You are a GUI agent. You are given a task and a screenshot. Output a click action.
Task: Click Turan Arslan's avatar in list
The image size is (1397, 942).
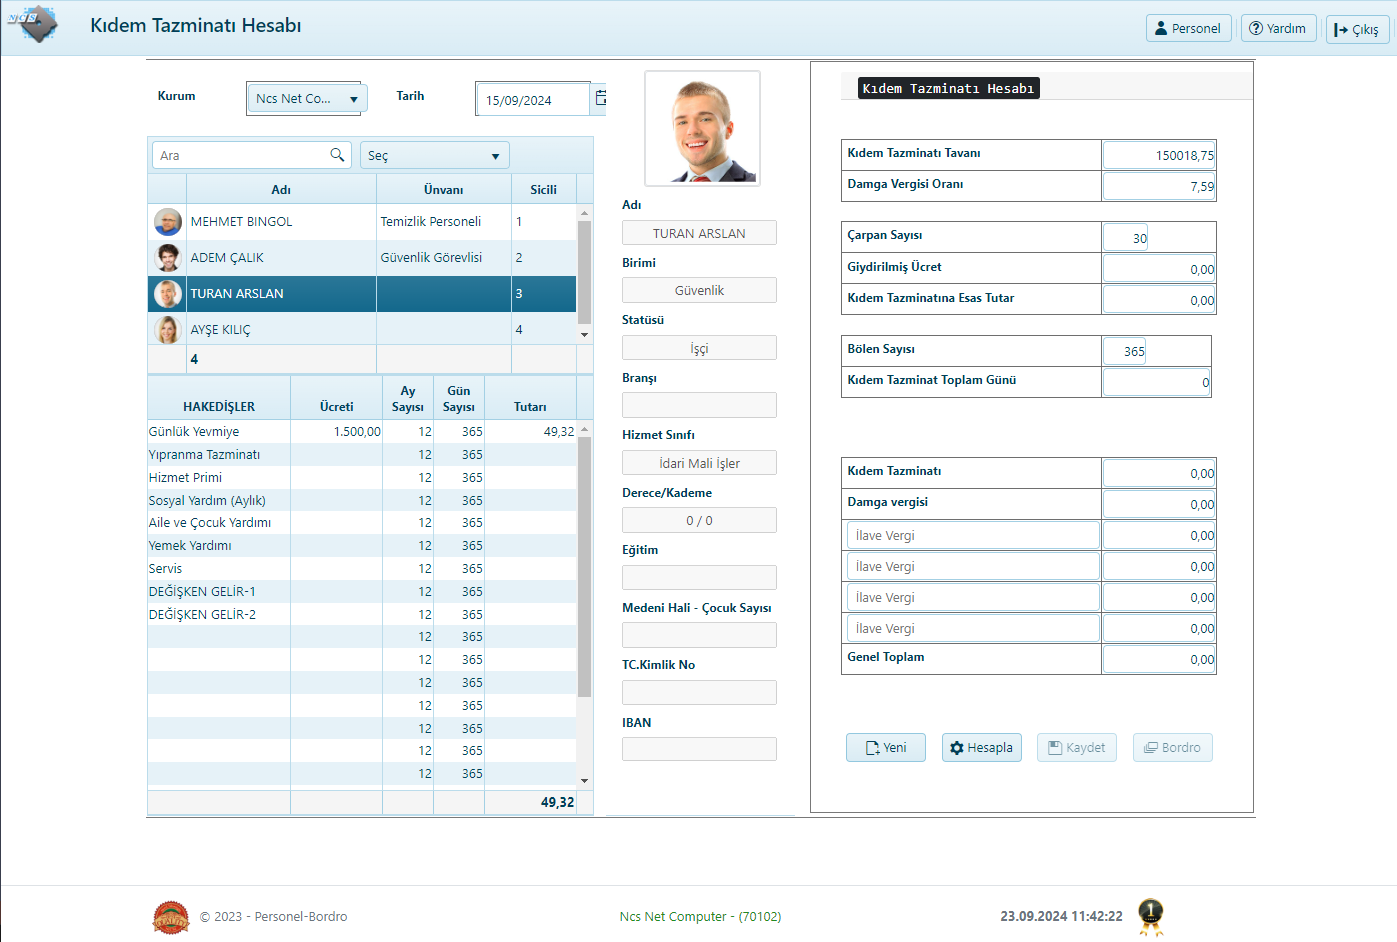(x=168, y=294)
